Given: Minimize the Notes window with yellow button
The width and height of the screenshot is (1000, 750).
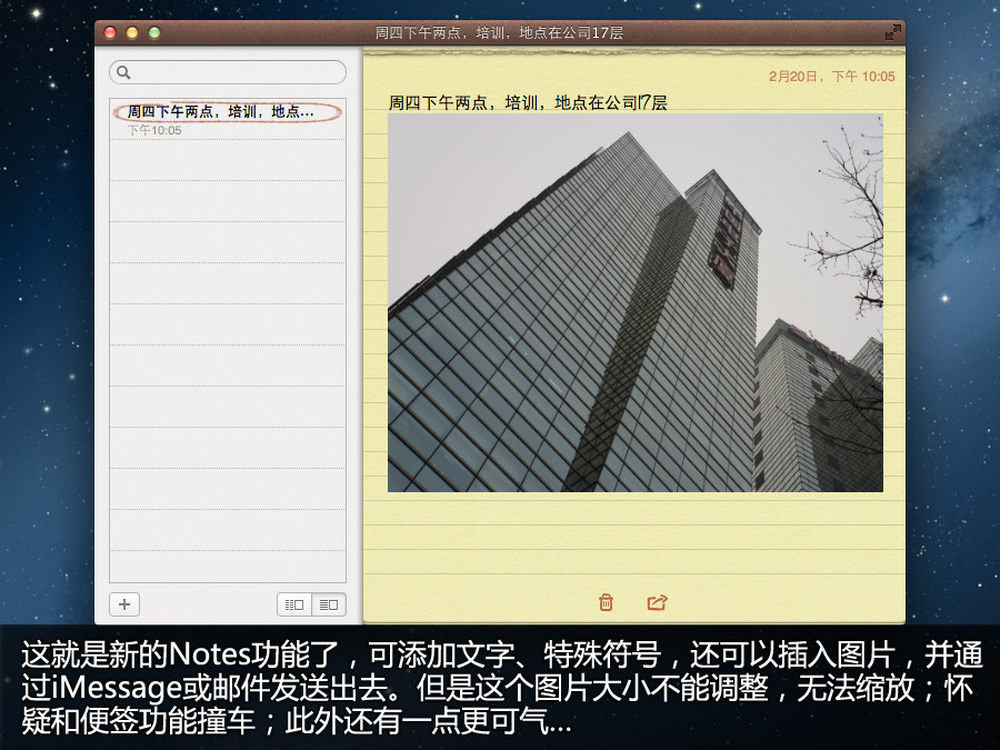Looking at the screenshot, I should [132, 33].
